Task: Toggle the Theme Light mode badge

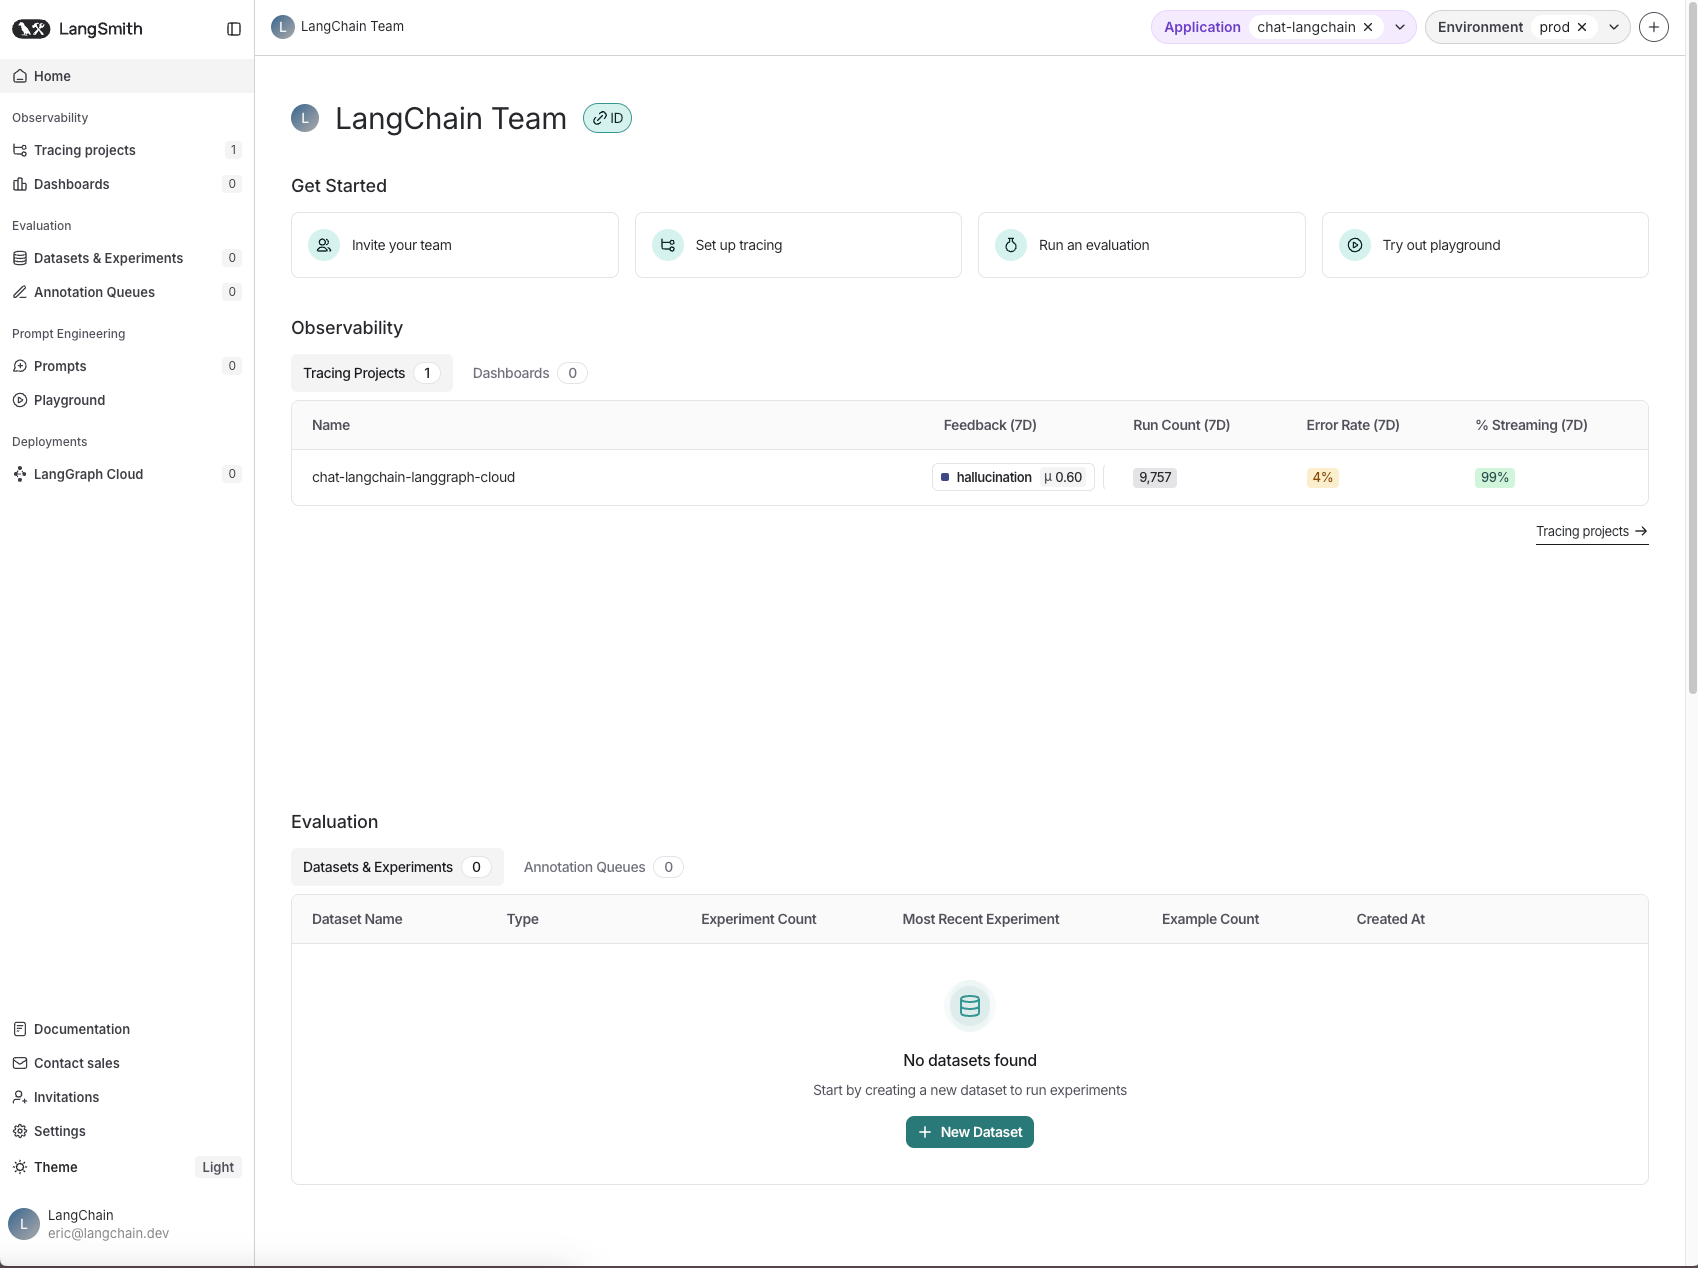Action: 218,1167
